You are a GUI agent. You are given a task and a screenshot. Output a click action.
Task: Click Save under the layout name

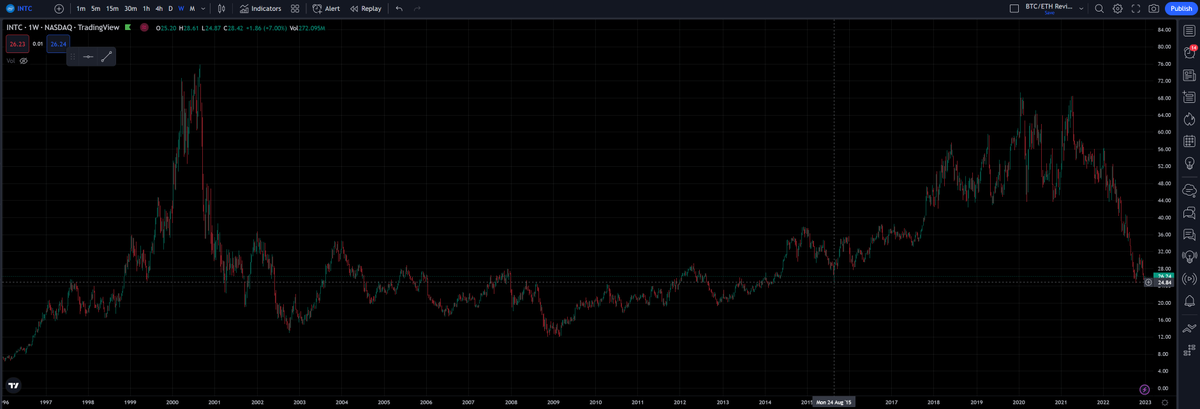click(x=1050, y=13)
